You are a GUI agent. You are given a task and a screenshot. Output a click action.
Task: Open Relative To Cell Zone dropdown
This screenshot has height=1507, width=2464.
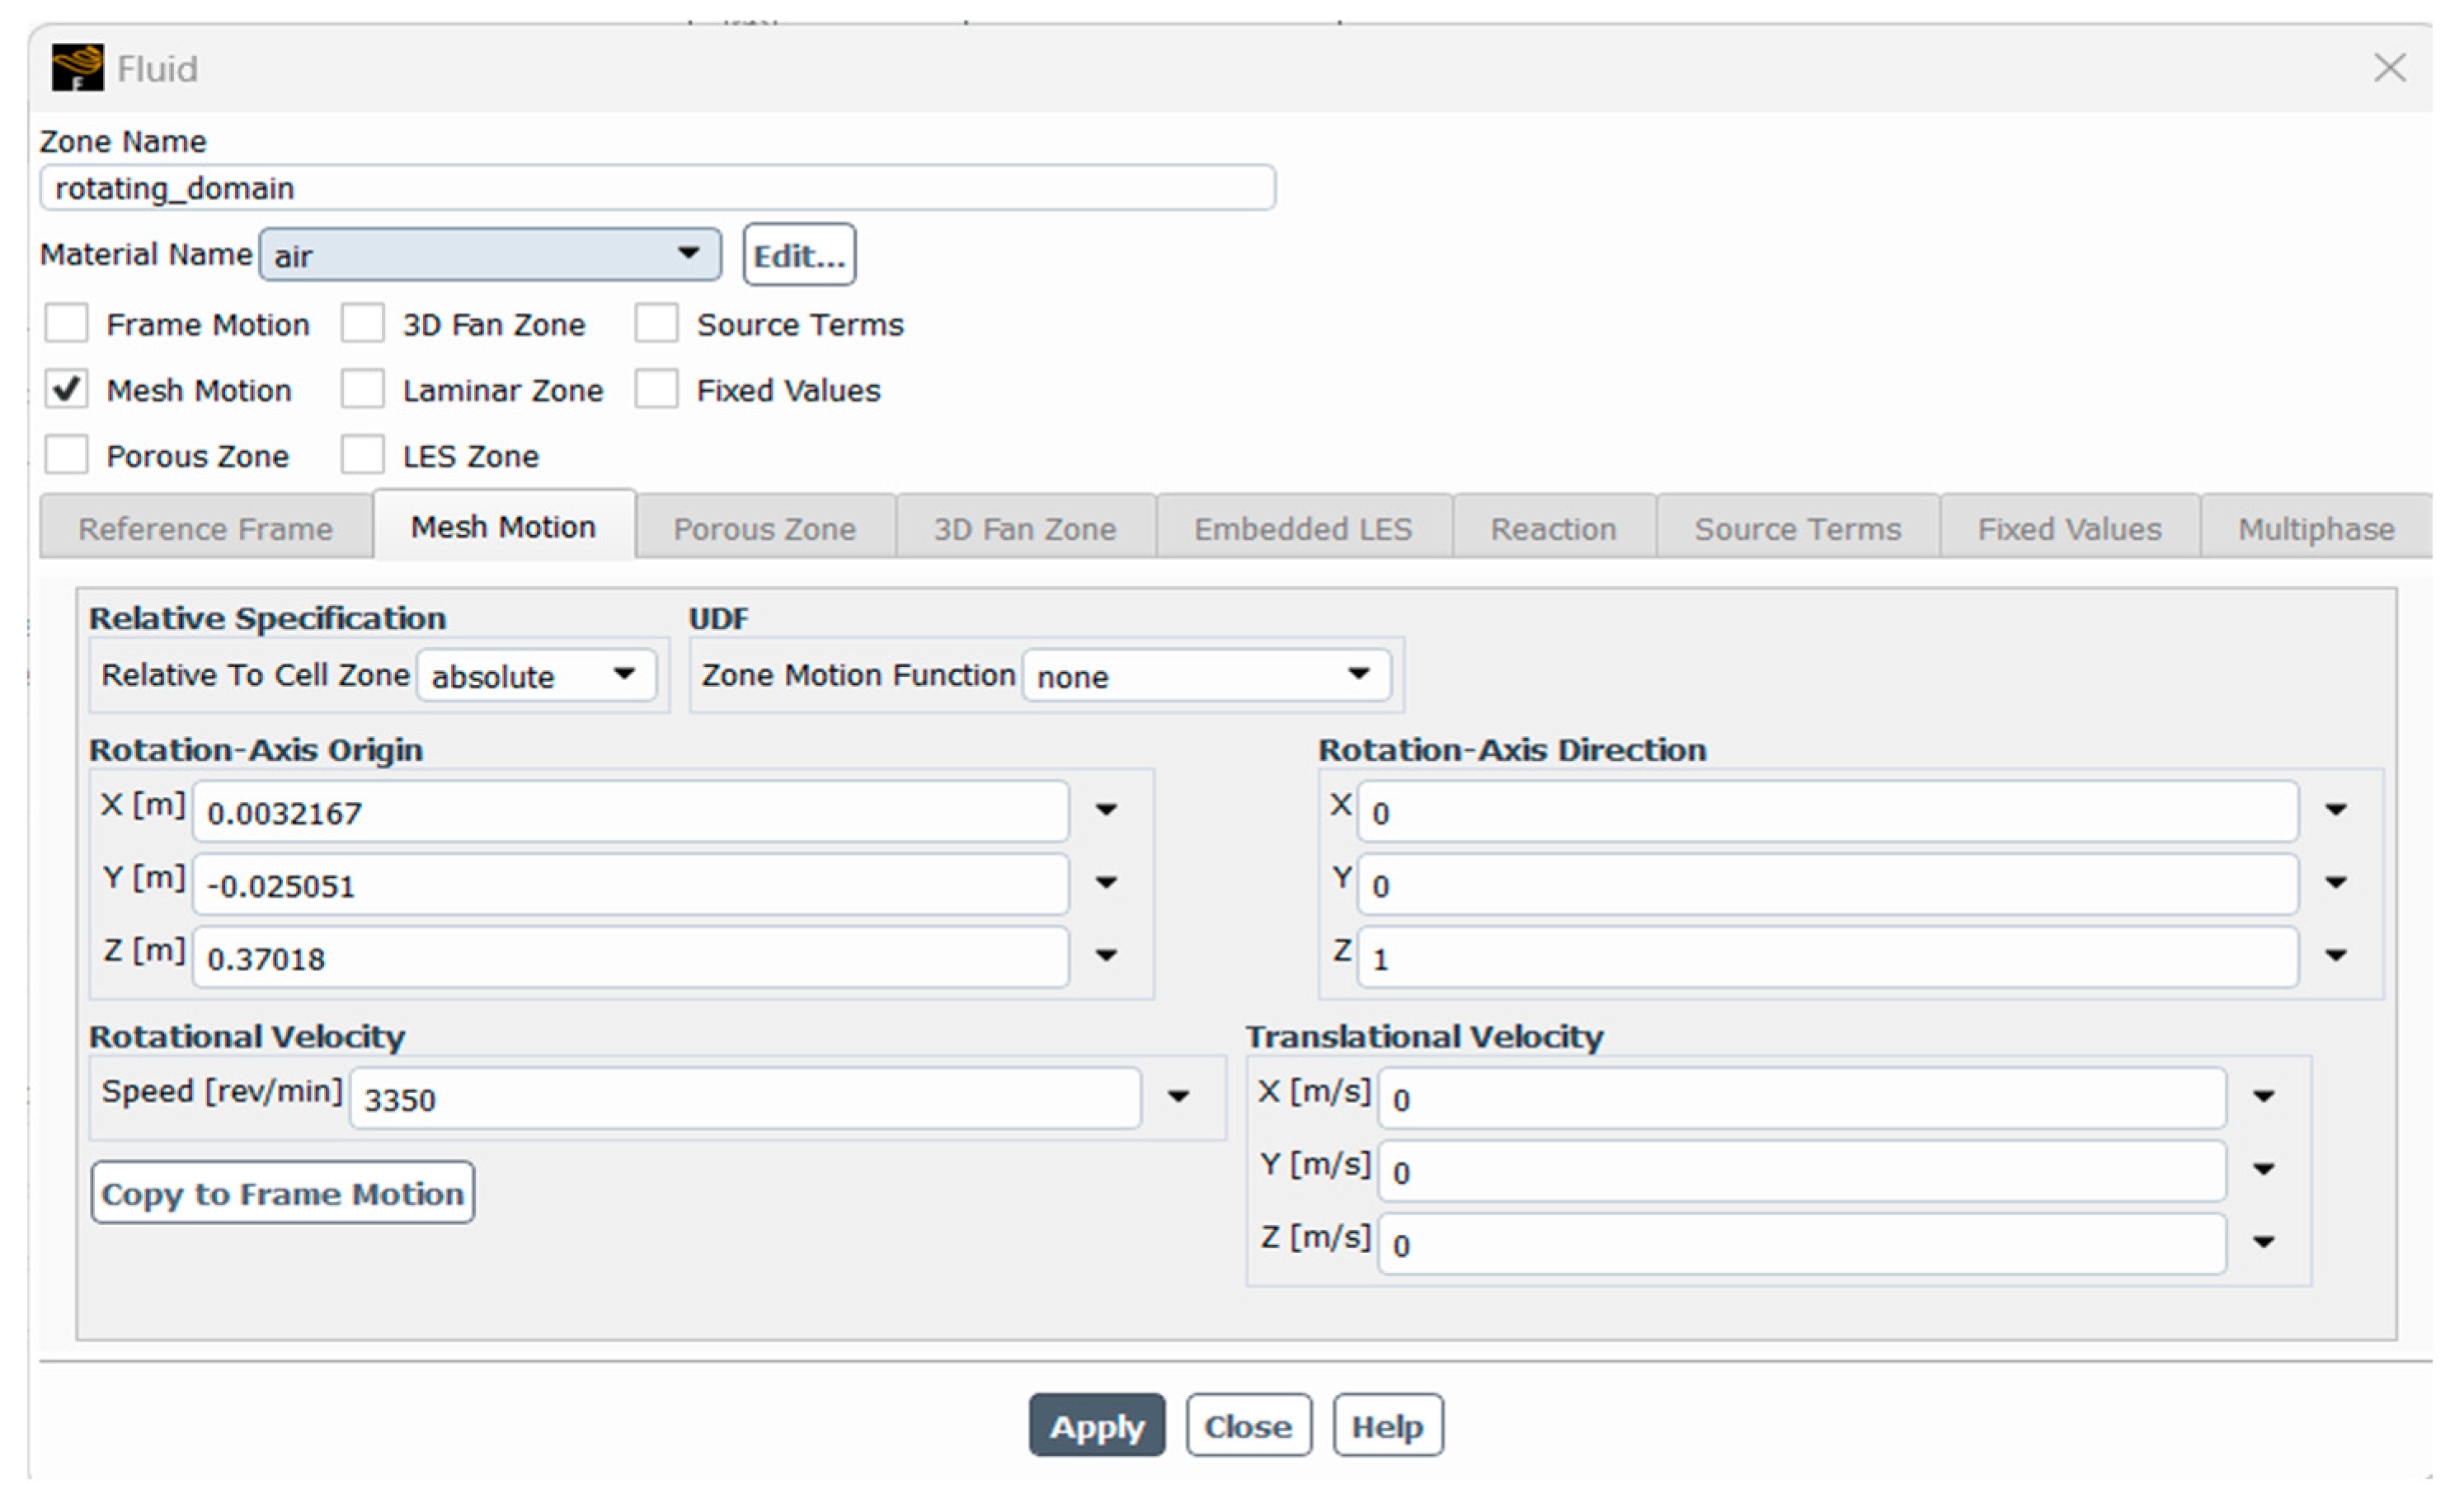pos(536,676)
